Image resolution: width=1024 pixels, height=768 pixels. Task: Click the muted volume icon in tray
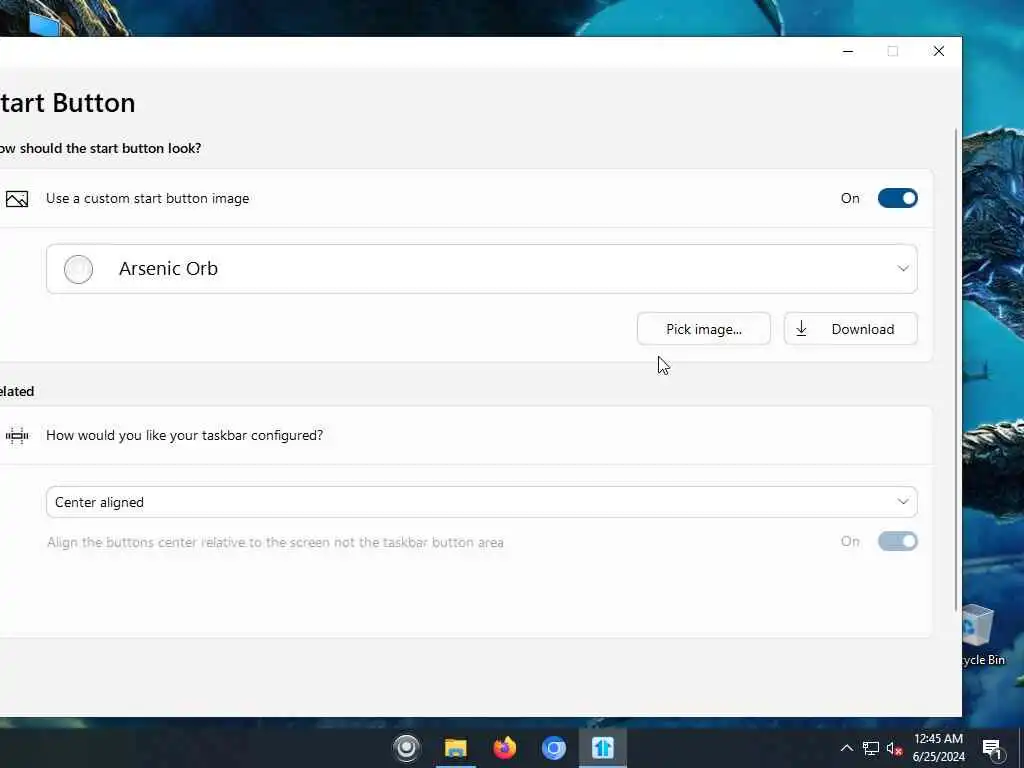click(894, 748)
